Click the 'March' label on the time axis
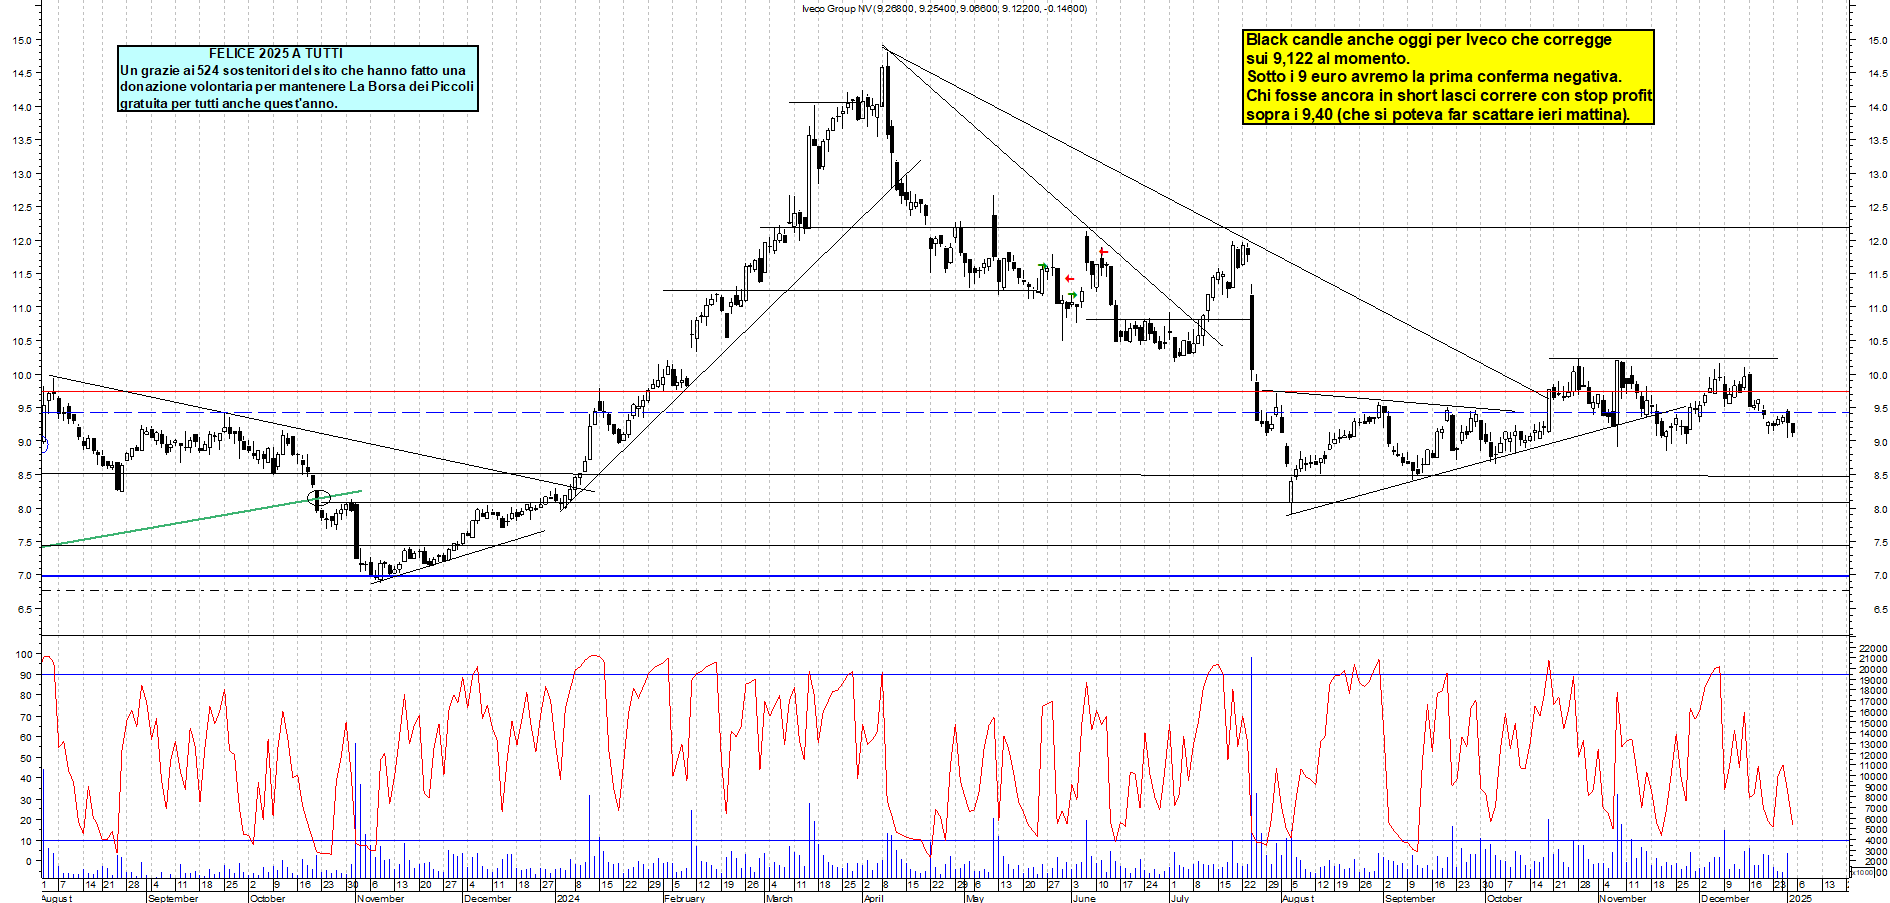The width and height of the screenshot is (1890, 903). point(779,898)
